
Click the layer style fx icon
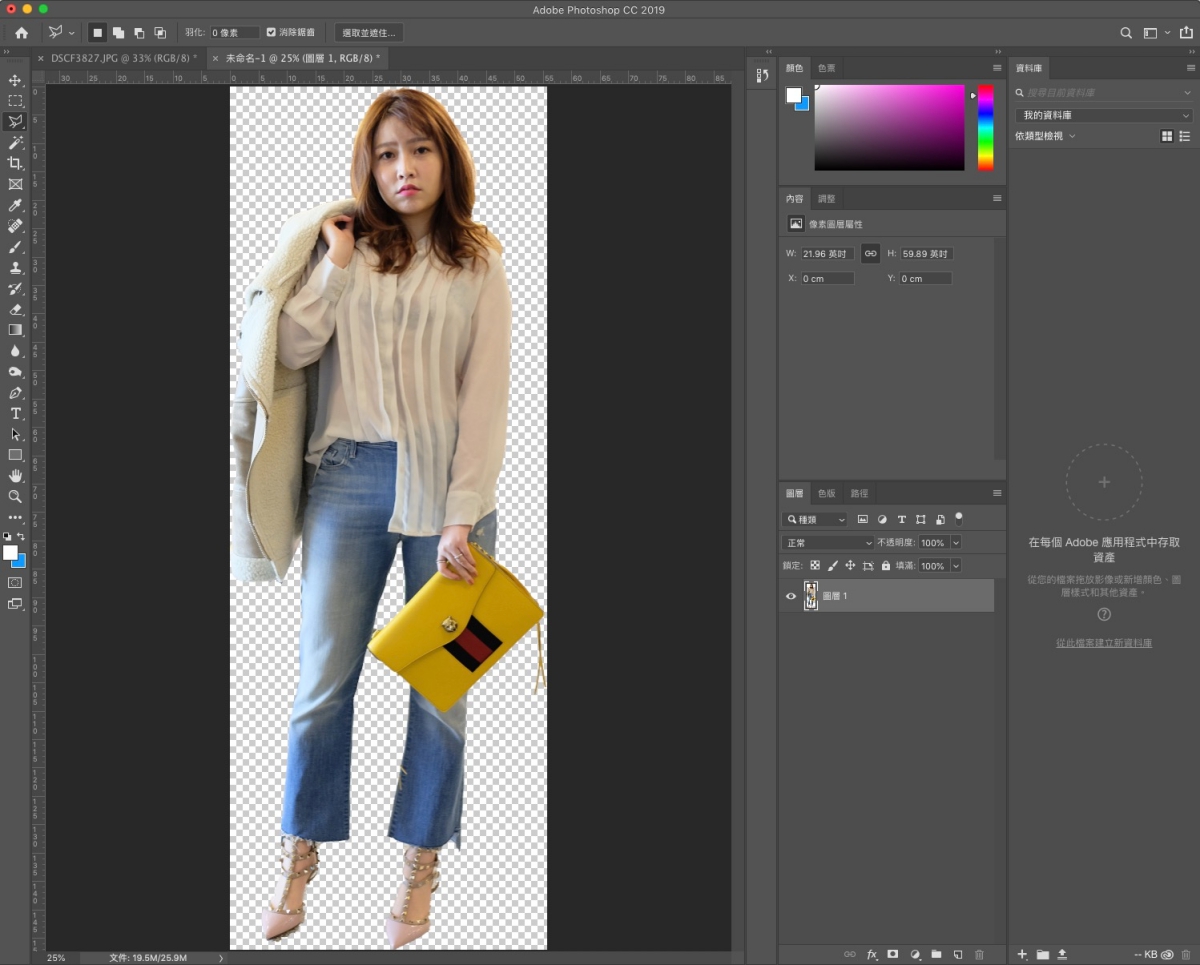[872, 955]
